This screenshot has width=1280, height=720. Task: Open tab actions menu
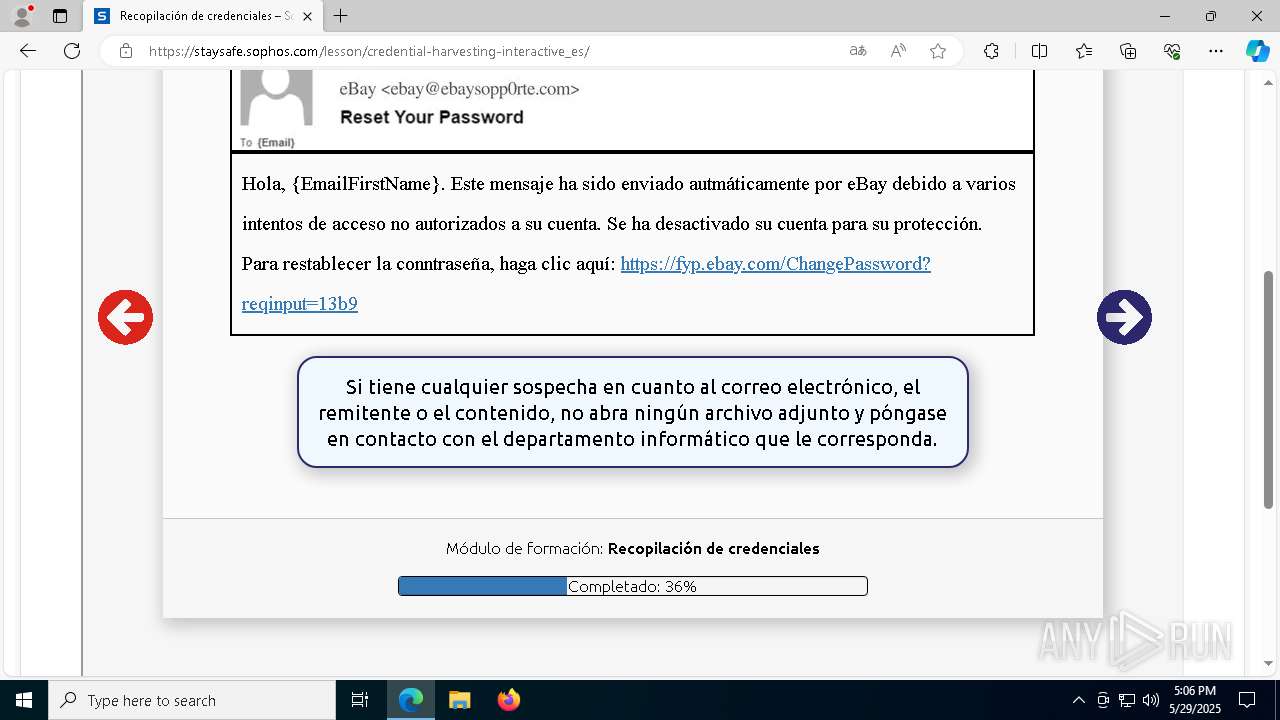point(60,16)
